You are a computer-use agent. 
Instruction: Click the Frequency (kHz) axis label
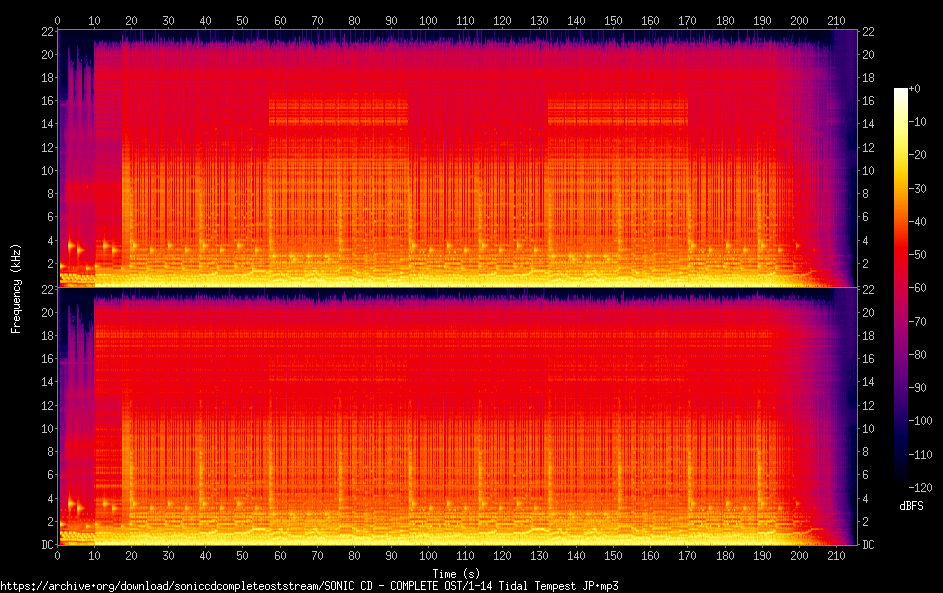click(x=16, y=288)
